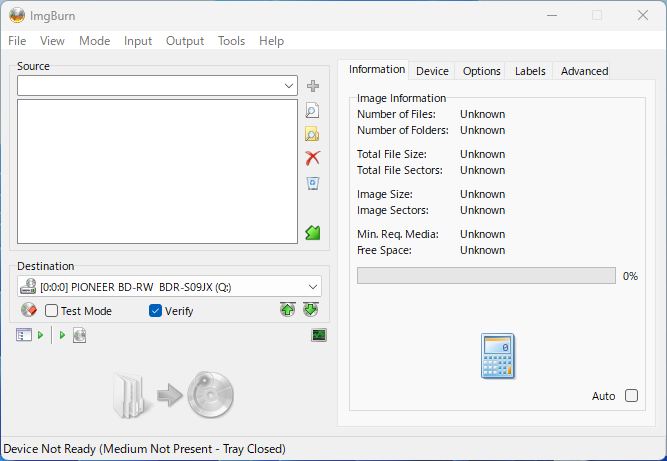Tick the Auto calculate checkbox
Screen dimensions: 667x461
coord(631,396)
